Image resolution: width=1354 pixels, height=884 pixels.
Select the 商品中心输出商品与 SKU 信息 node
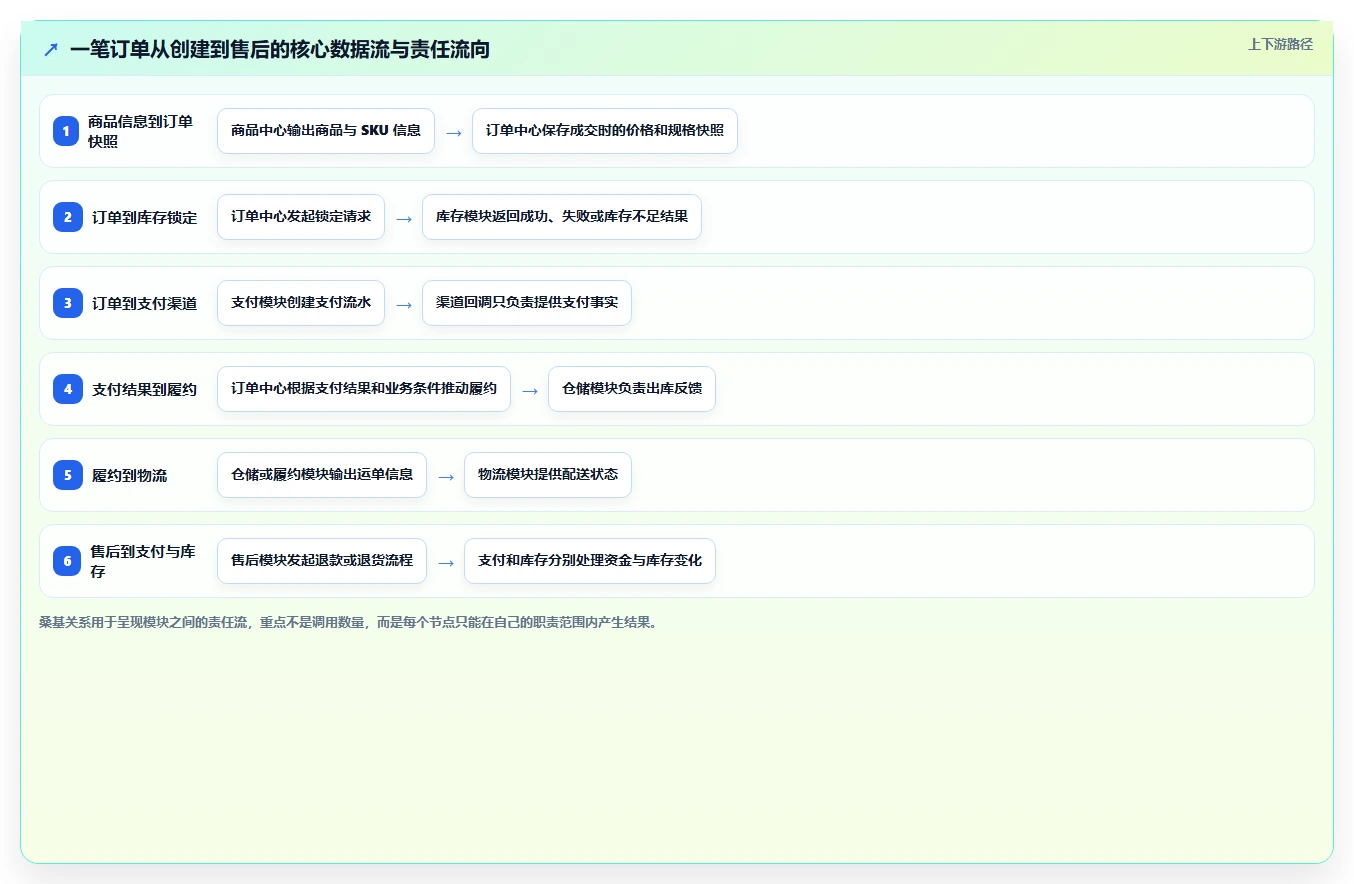pyautogui.click(x=326, y=131)
